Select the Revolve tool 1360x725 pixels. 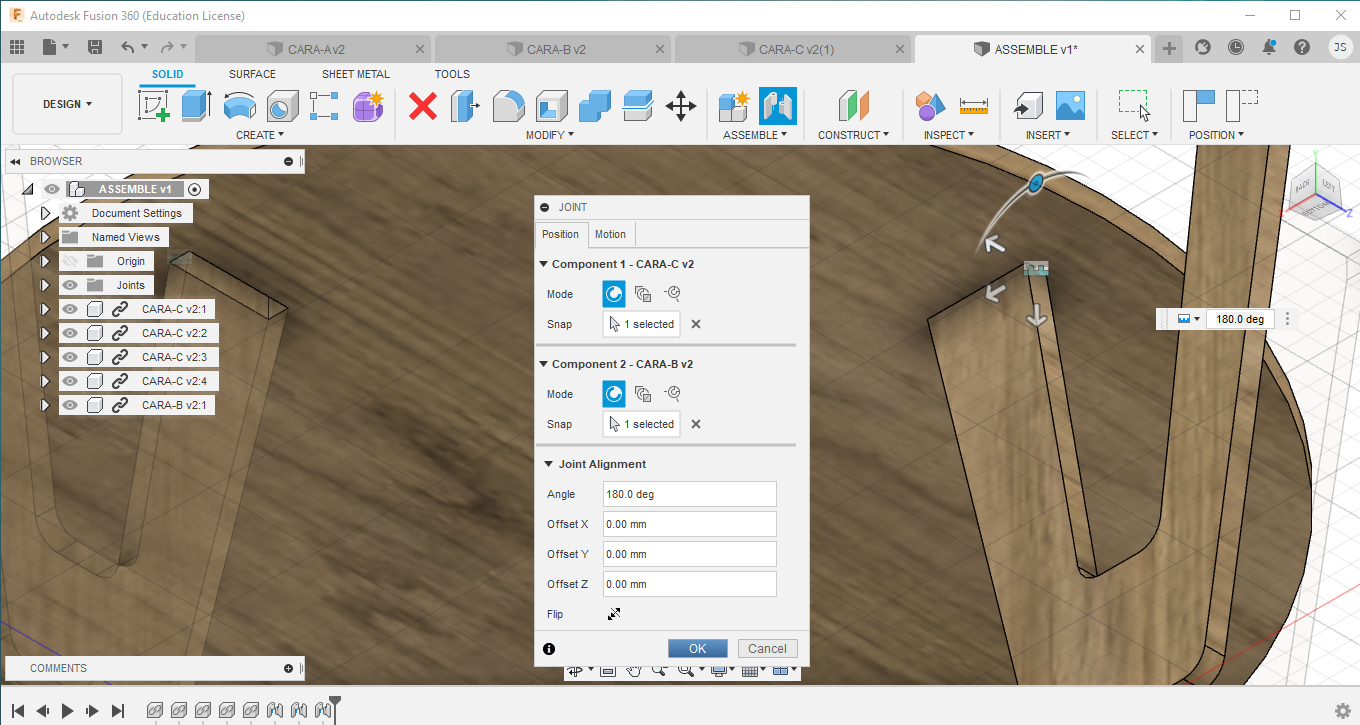tap(239, 105)
